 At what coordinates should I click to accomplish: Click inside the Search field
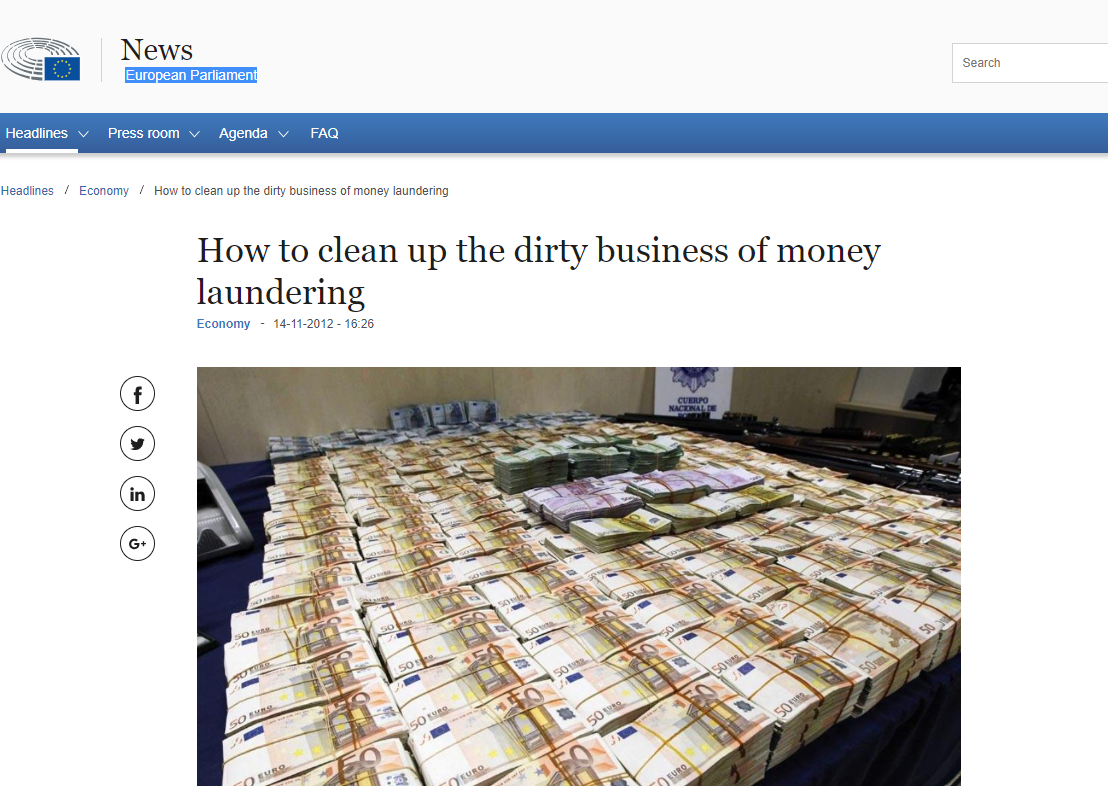[x=1030, y=63]
